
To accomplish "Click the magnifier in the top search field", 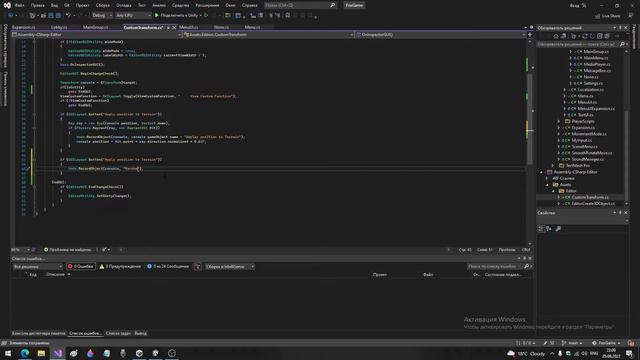I will click(333, 5).
